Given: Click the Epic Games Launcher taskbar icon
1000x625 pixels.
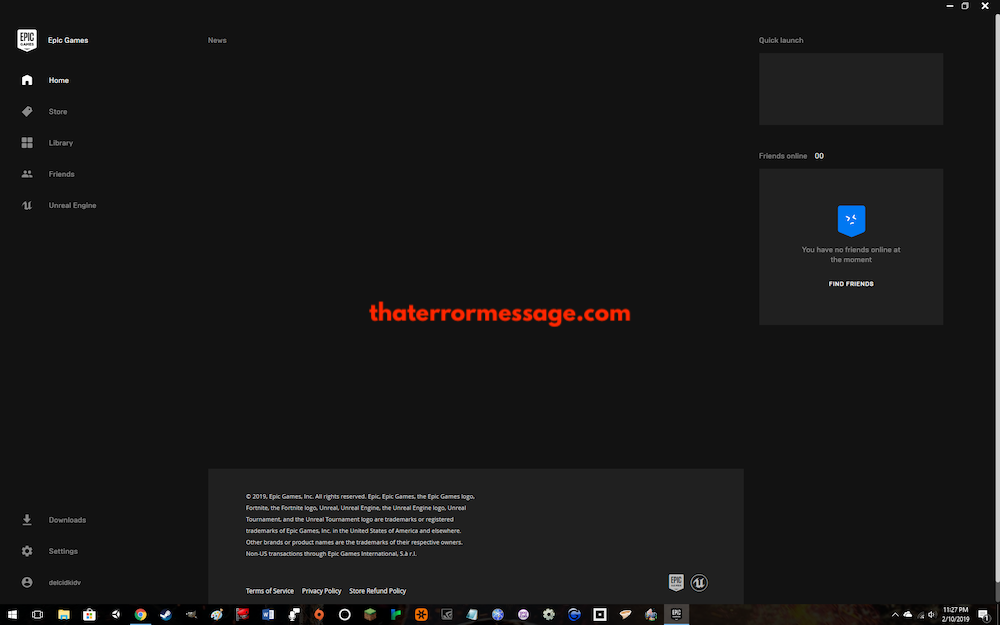Looking at the screenshot, I should pos(676,615).
